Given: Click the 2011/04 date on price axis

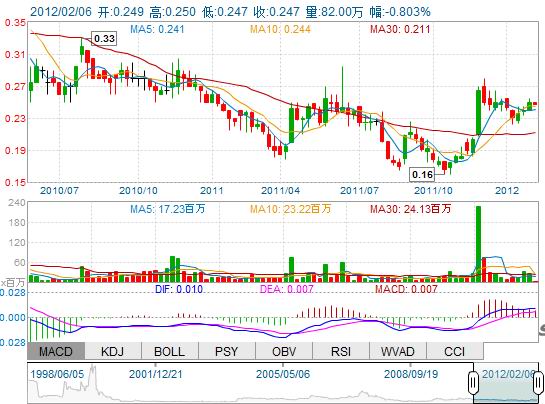Looking at the screenshot, I should point(280,191).
